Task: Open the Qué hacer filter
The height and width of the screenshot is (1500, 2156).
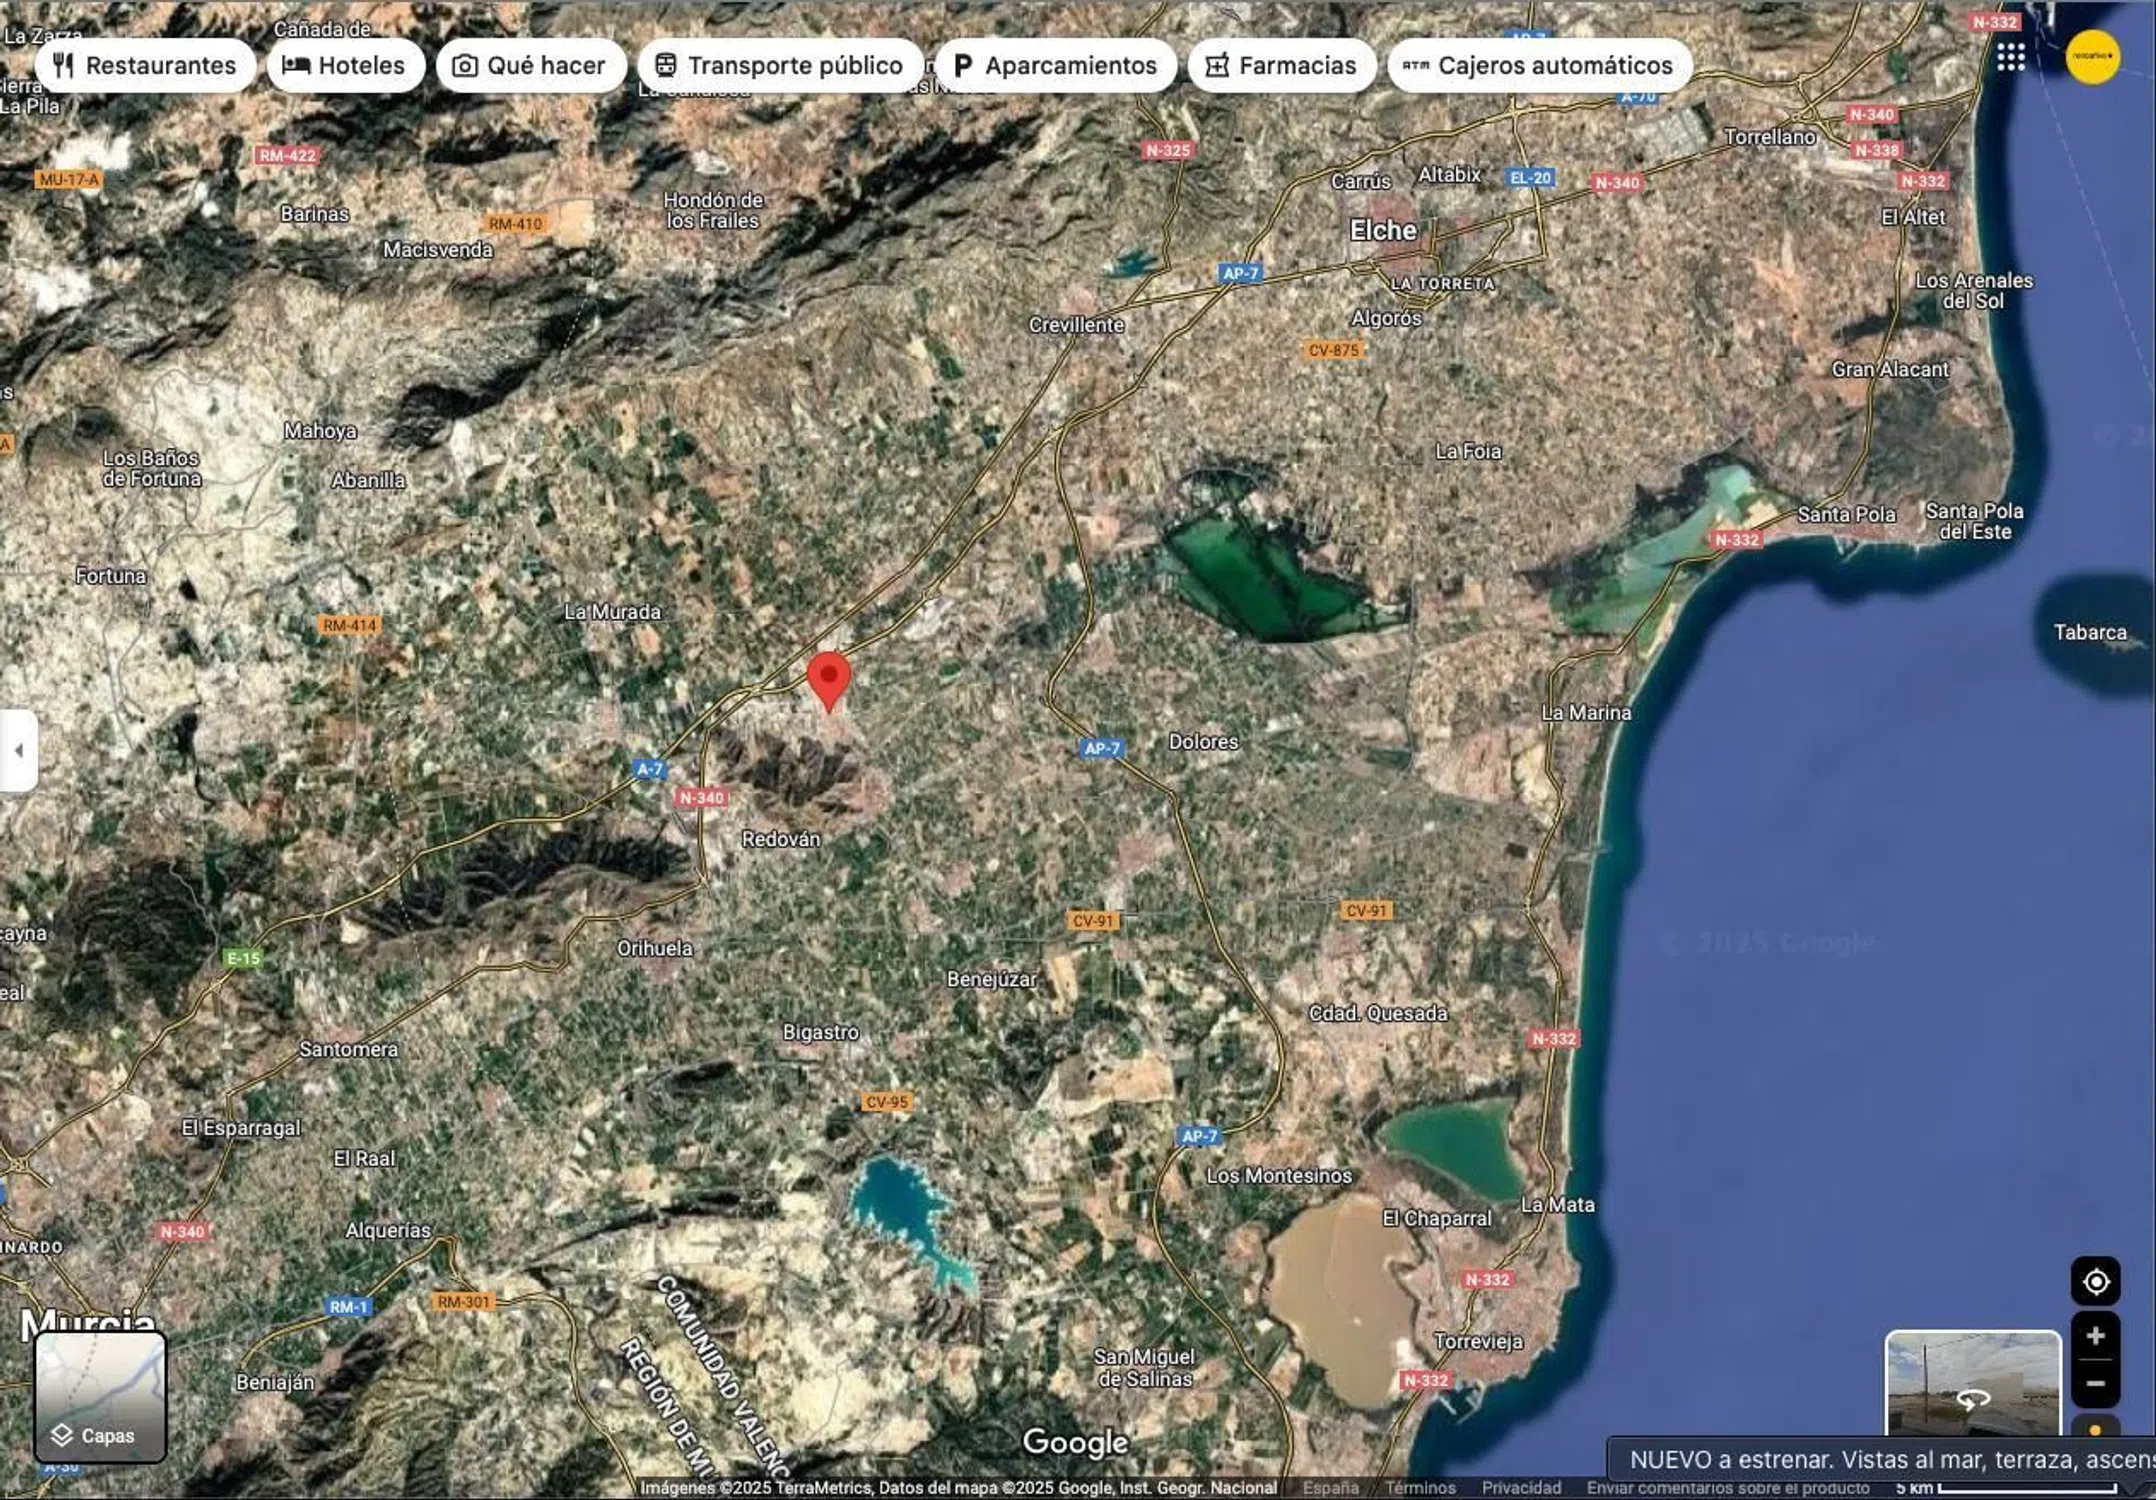Action: [531, 66]
